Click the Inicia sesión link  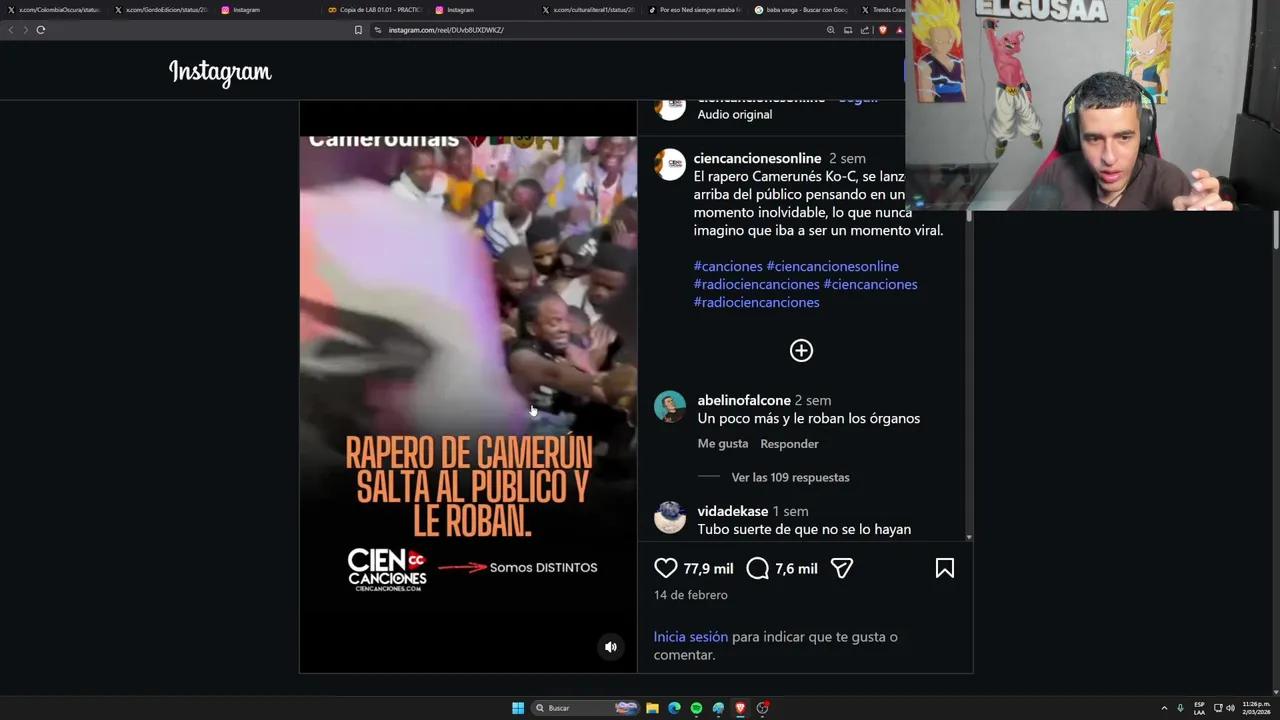coord(691,636)
